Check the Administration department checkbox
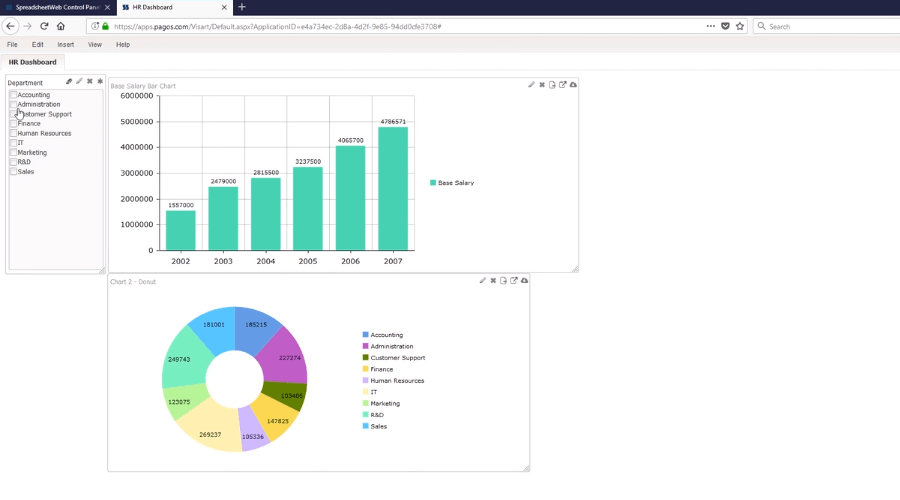900x500 pixels. click(x=13, y=104)
